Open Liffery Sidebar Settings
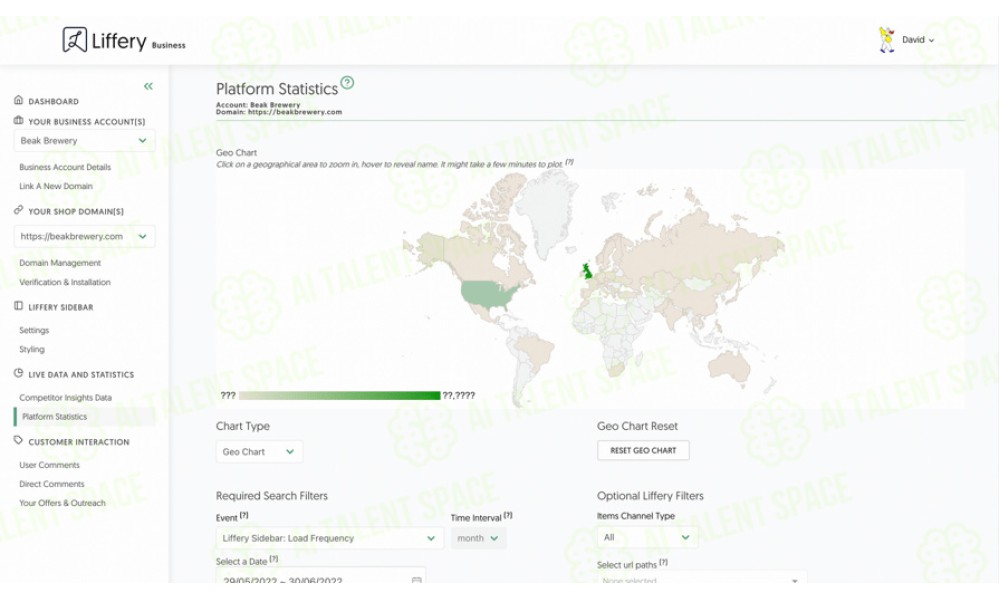The width and height of the screenshot is (1000, 600). 34,330
